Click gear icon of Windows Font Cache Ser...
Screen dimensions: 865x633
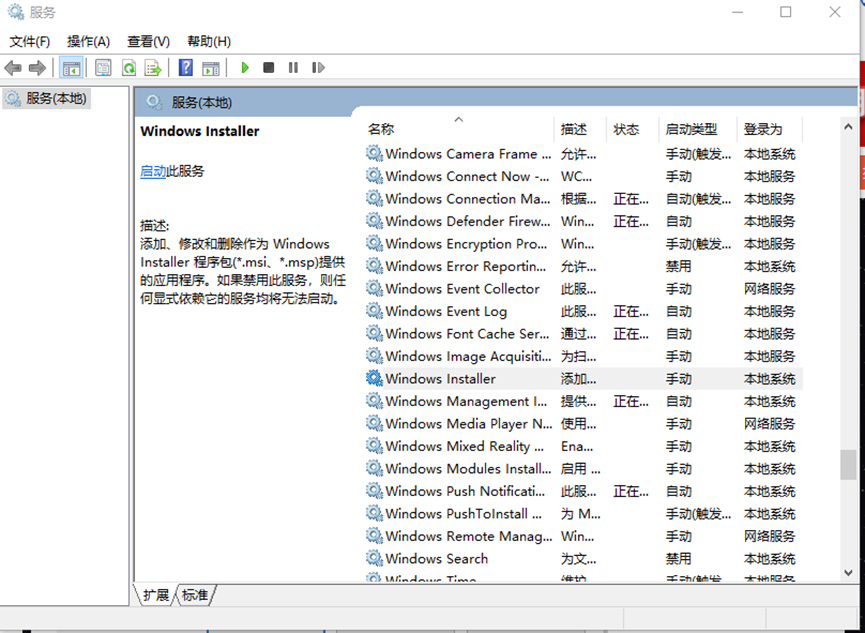(x=374, y=333)
